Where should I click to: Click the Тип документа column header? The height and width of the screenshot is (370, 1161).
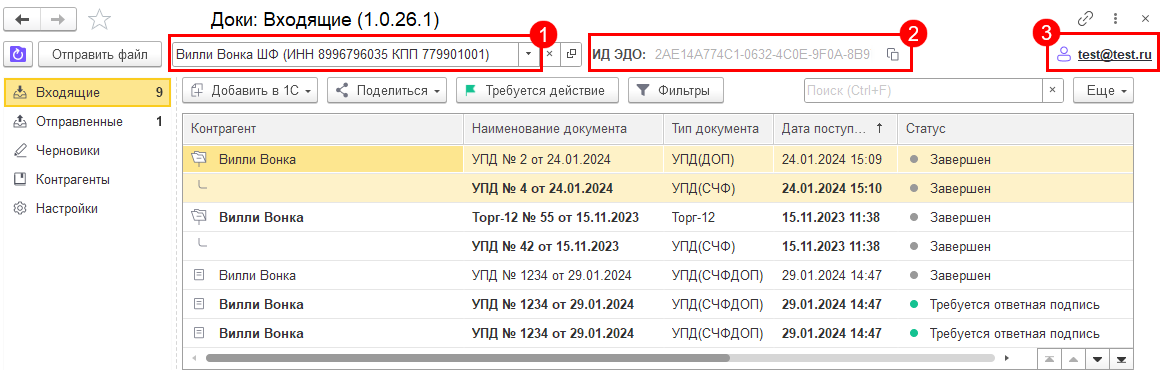(x=718, y=128)
